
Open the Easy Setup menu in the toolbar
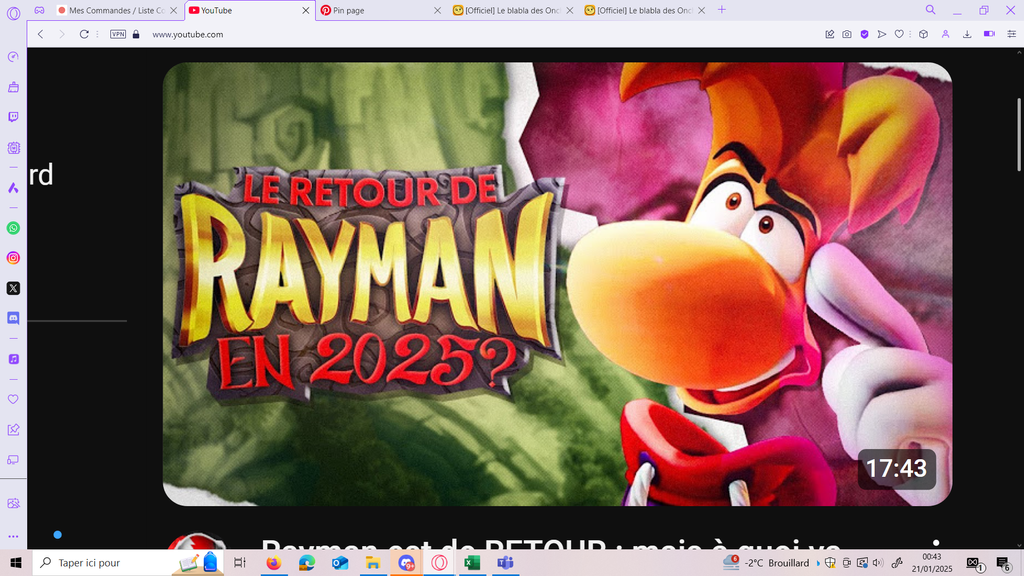pos(1011,34)
